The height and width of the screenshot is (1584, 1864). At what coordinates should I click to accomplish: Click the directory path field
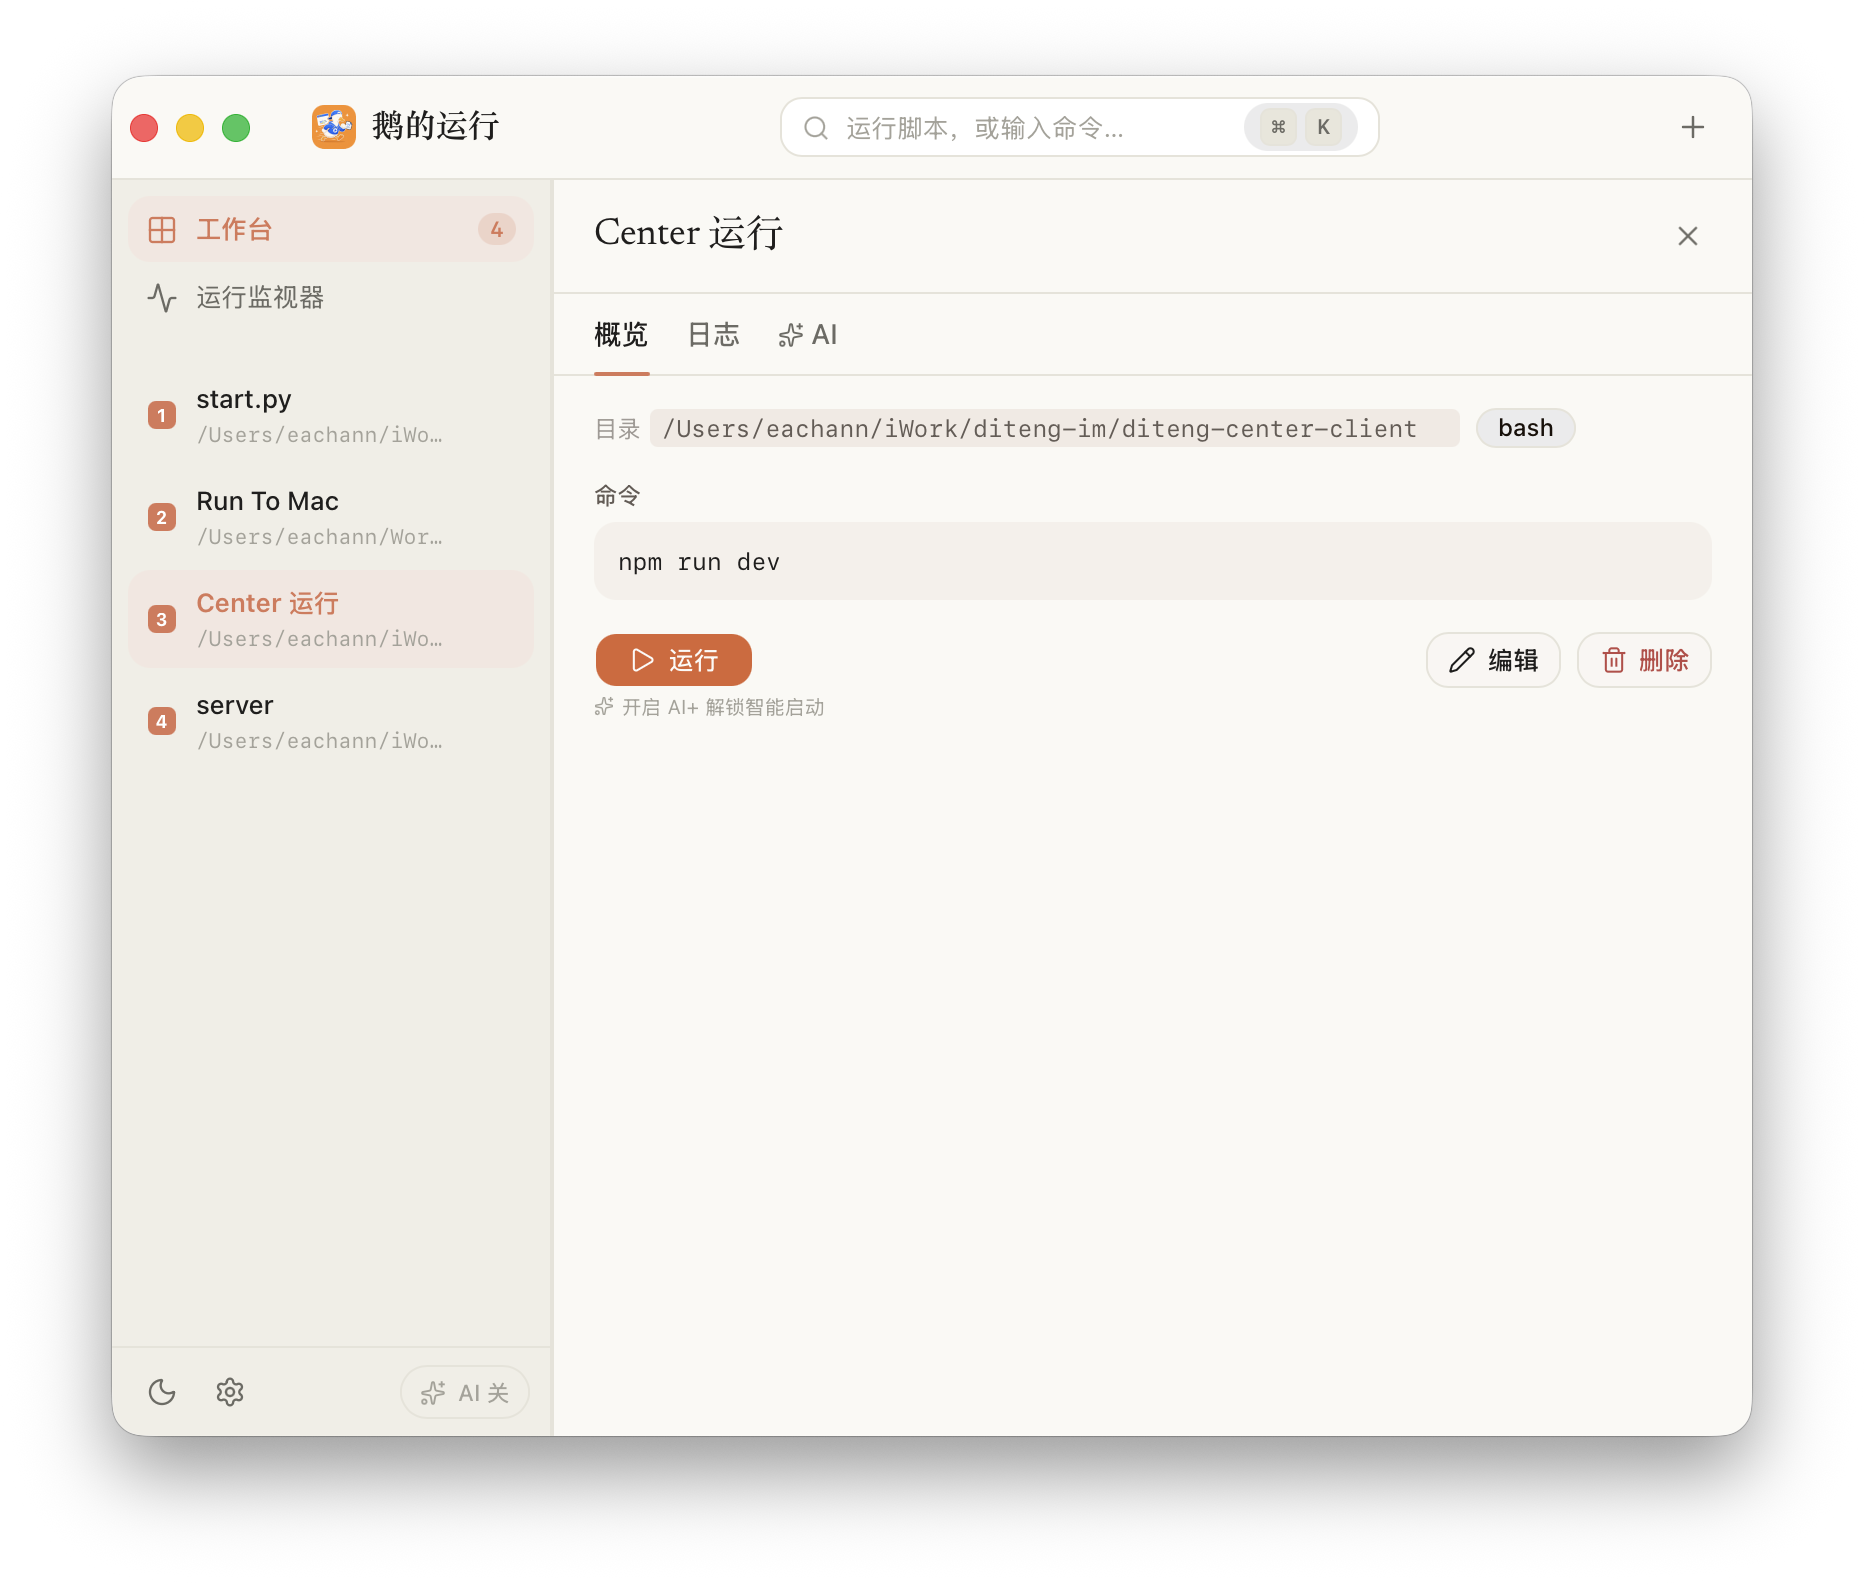pos(1054,428)
